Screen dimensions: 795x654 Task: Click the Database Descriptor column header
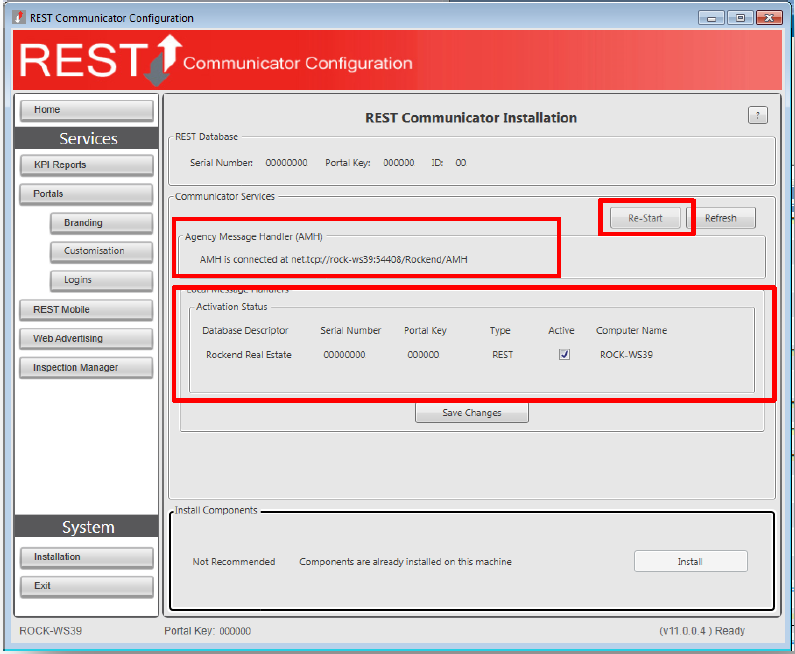point(245,331)
